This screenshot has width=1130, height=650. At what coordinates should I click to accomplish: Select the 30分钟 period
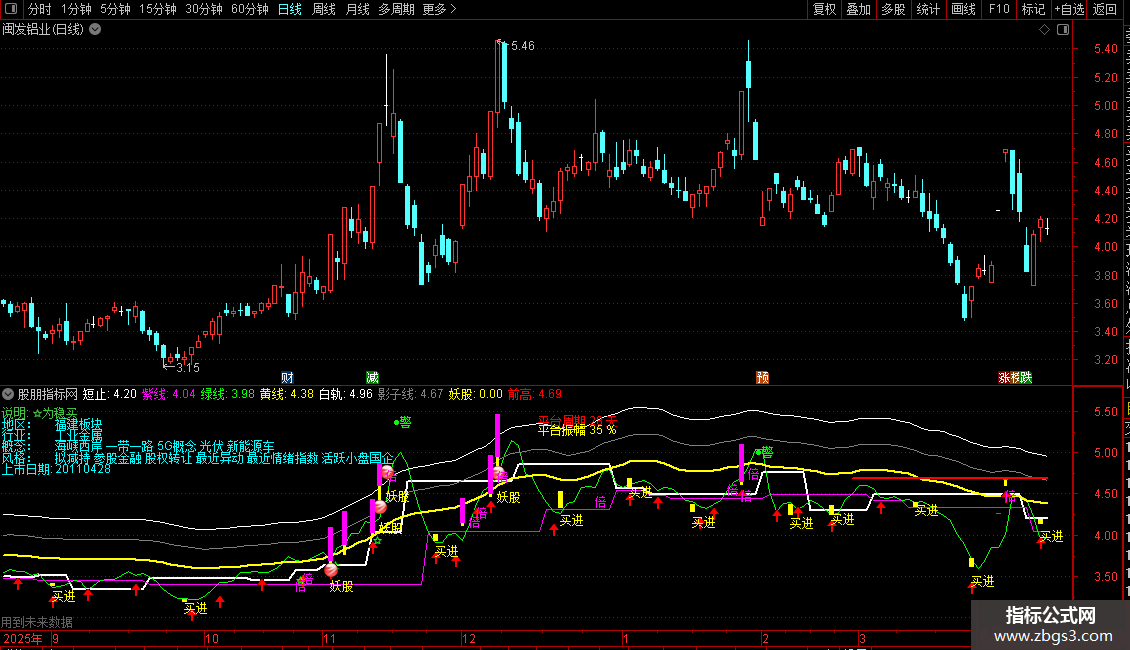204,9
